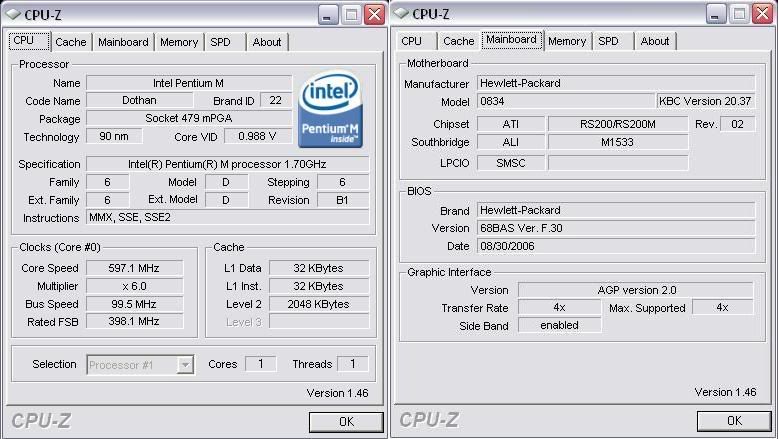Click CPU-Z title bar icon in right window
778x439 pixels.
(401, 13)
